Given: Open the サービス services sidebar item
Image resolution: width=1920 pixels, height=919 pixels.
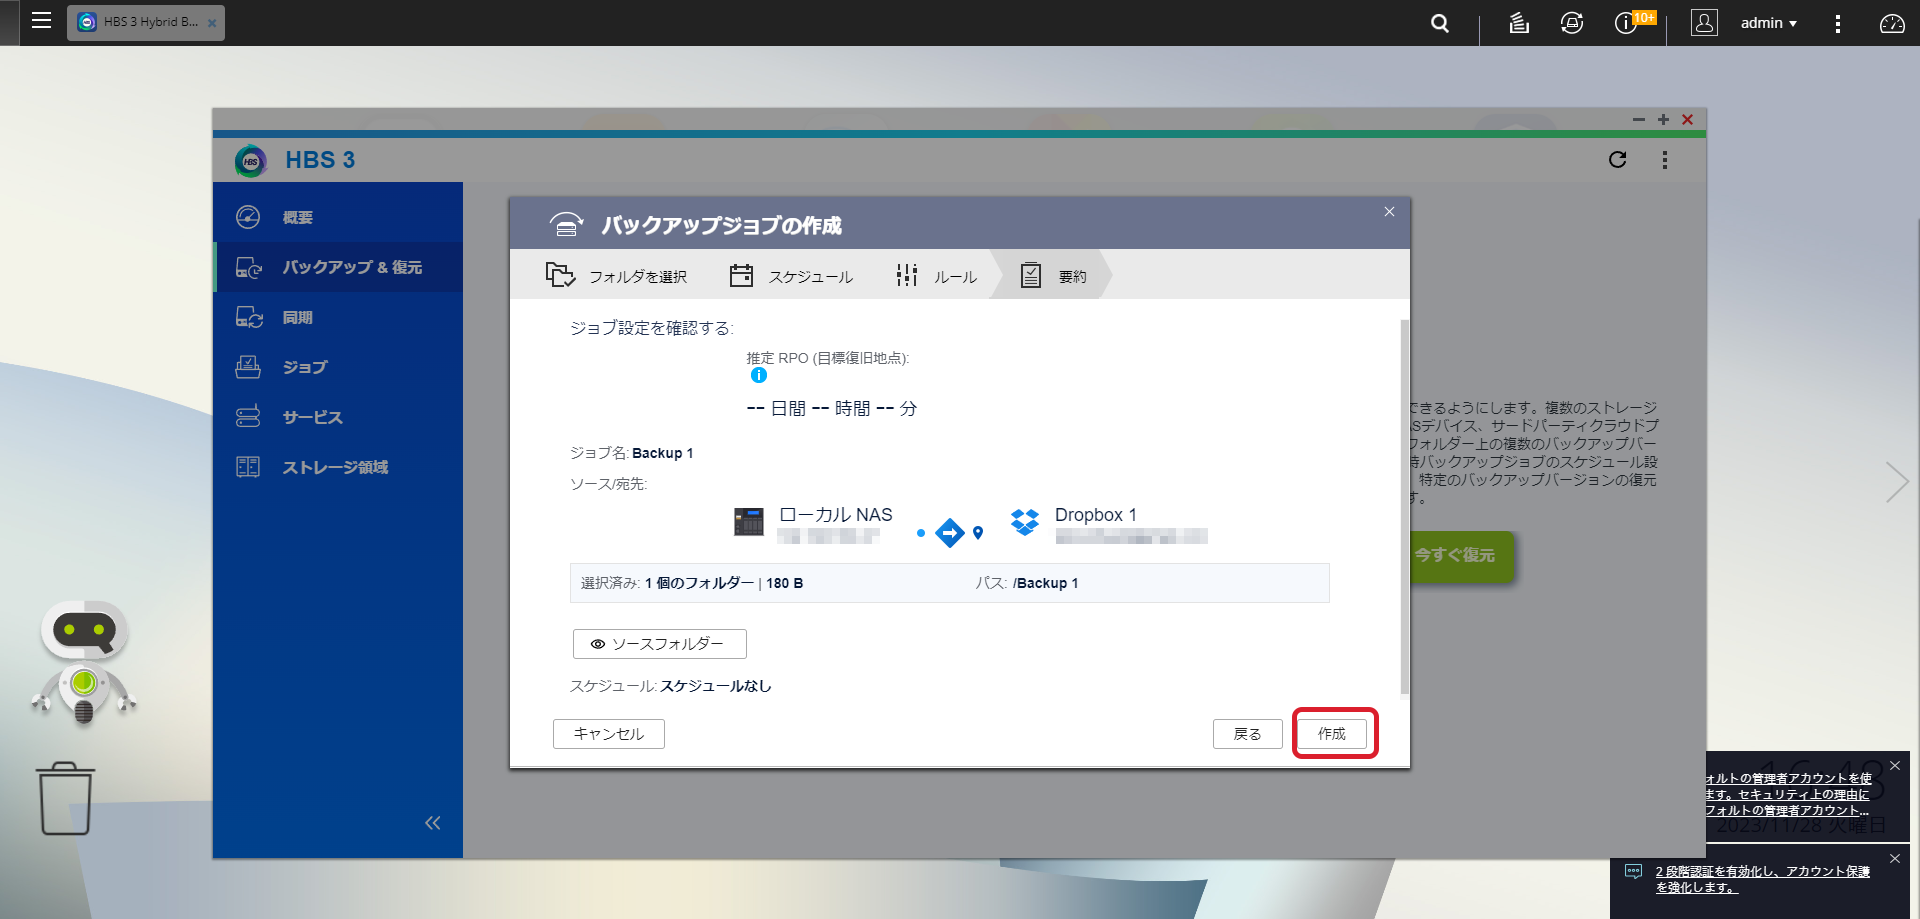Looking at the screenshot, I should pyautogui.click(x=338, y=417).
